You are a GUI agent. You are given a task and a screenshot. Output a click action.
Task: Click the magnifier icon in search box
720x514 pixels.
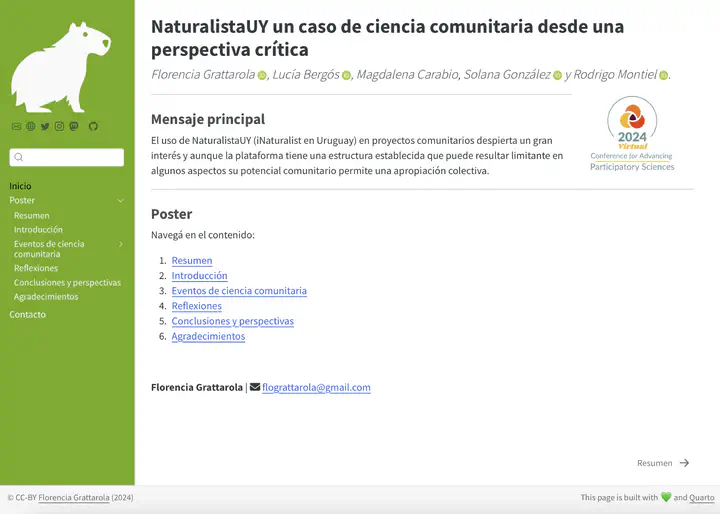coord(19,157)
